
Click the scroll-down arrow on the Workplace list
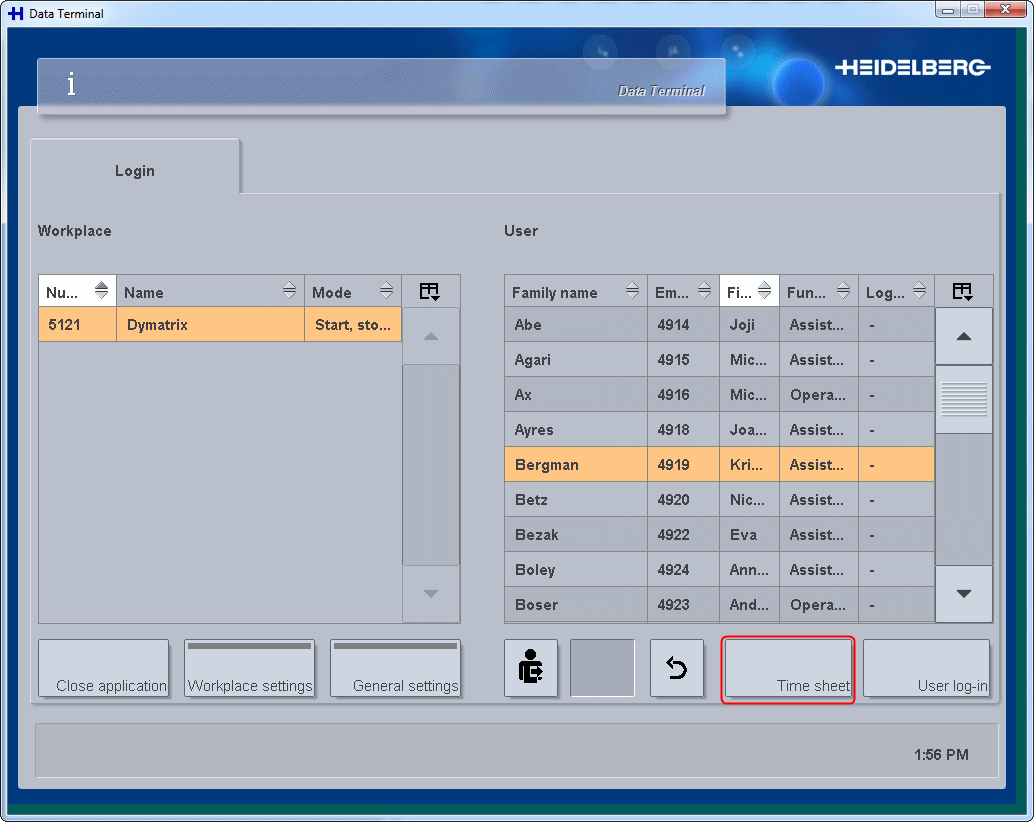[430, 593]
